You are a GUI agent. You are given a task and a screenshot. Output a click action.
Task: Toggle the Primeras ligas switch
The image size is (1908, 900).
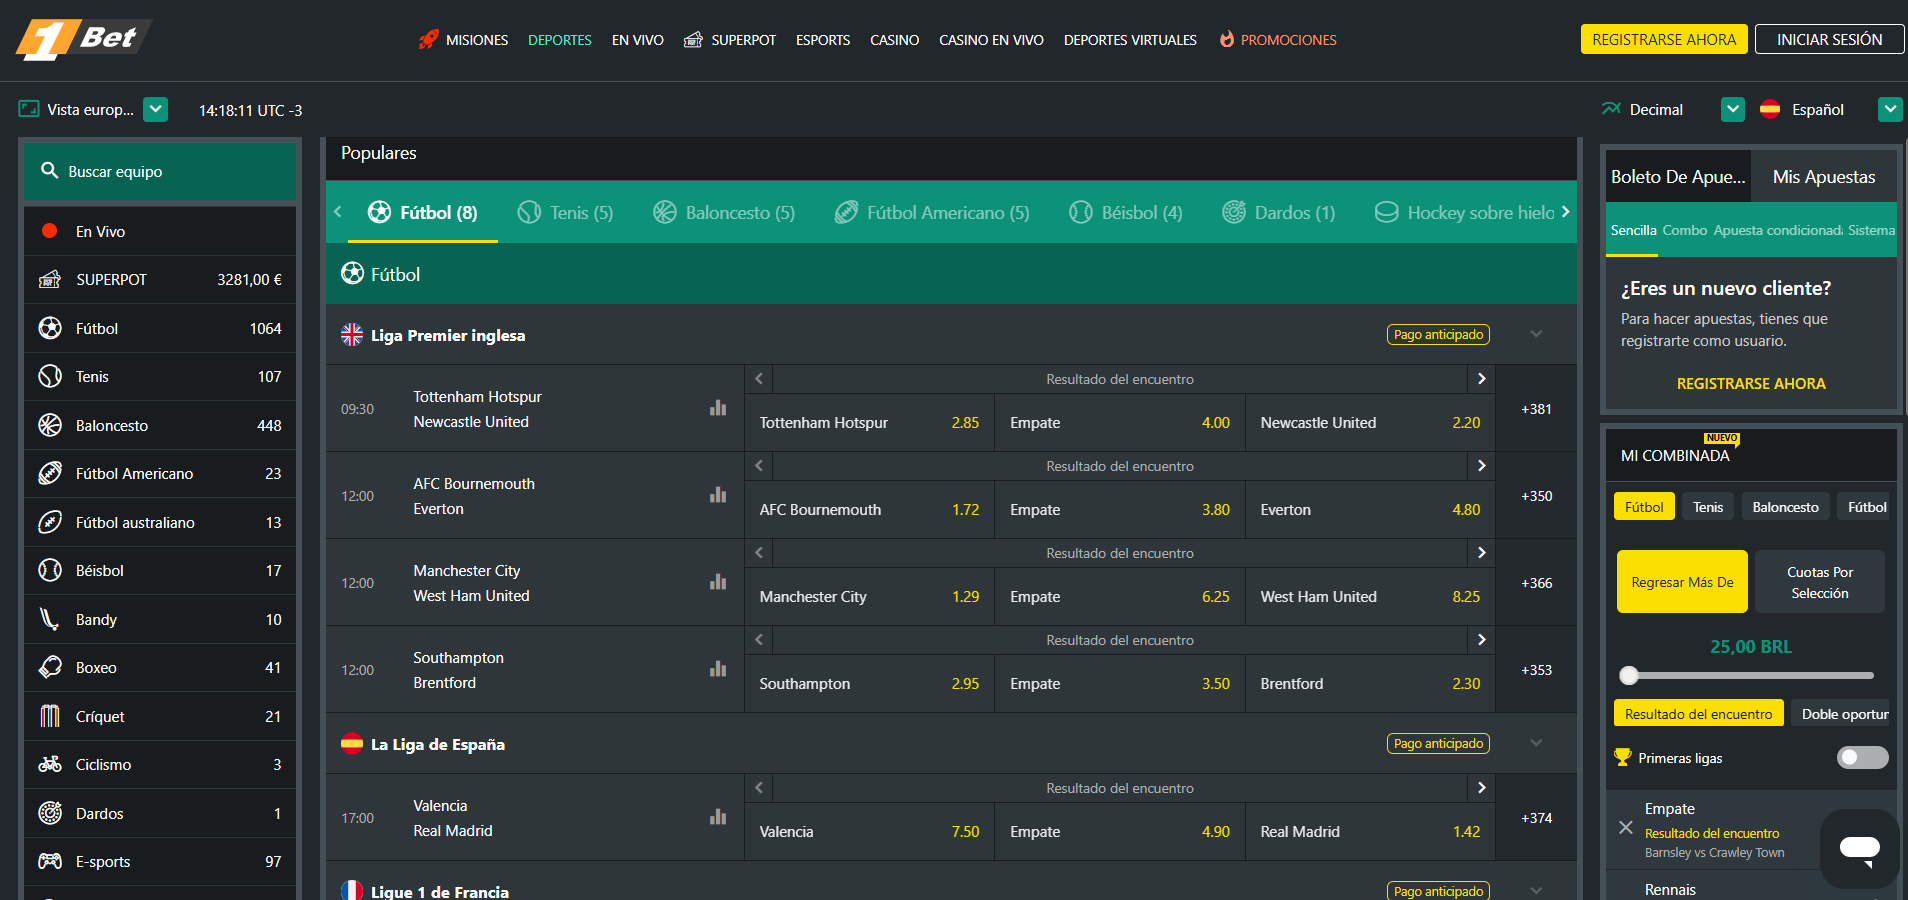pos(1862,758)
